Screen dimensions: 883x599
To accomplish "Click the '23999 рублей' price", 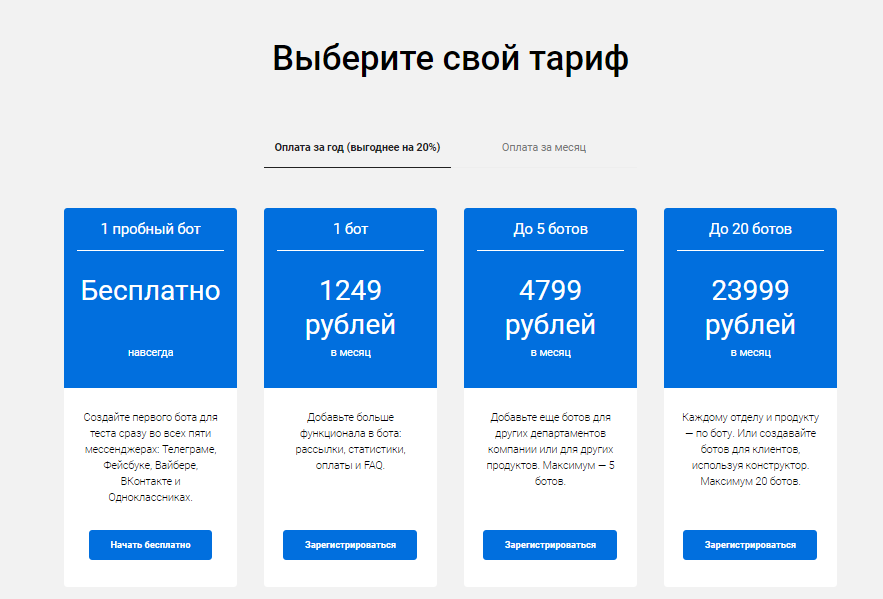I will pyautogui.click(x=750, y=308).
